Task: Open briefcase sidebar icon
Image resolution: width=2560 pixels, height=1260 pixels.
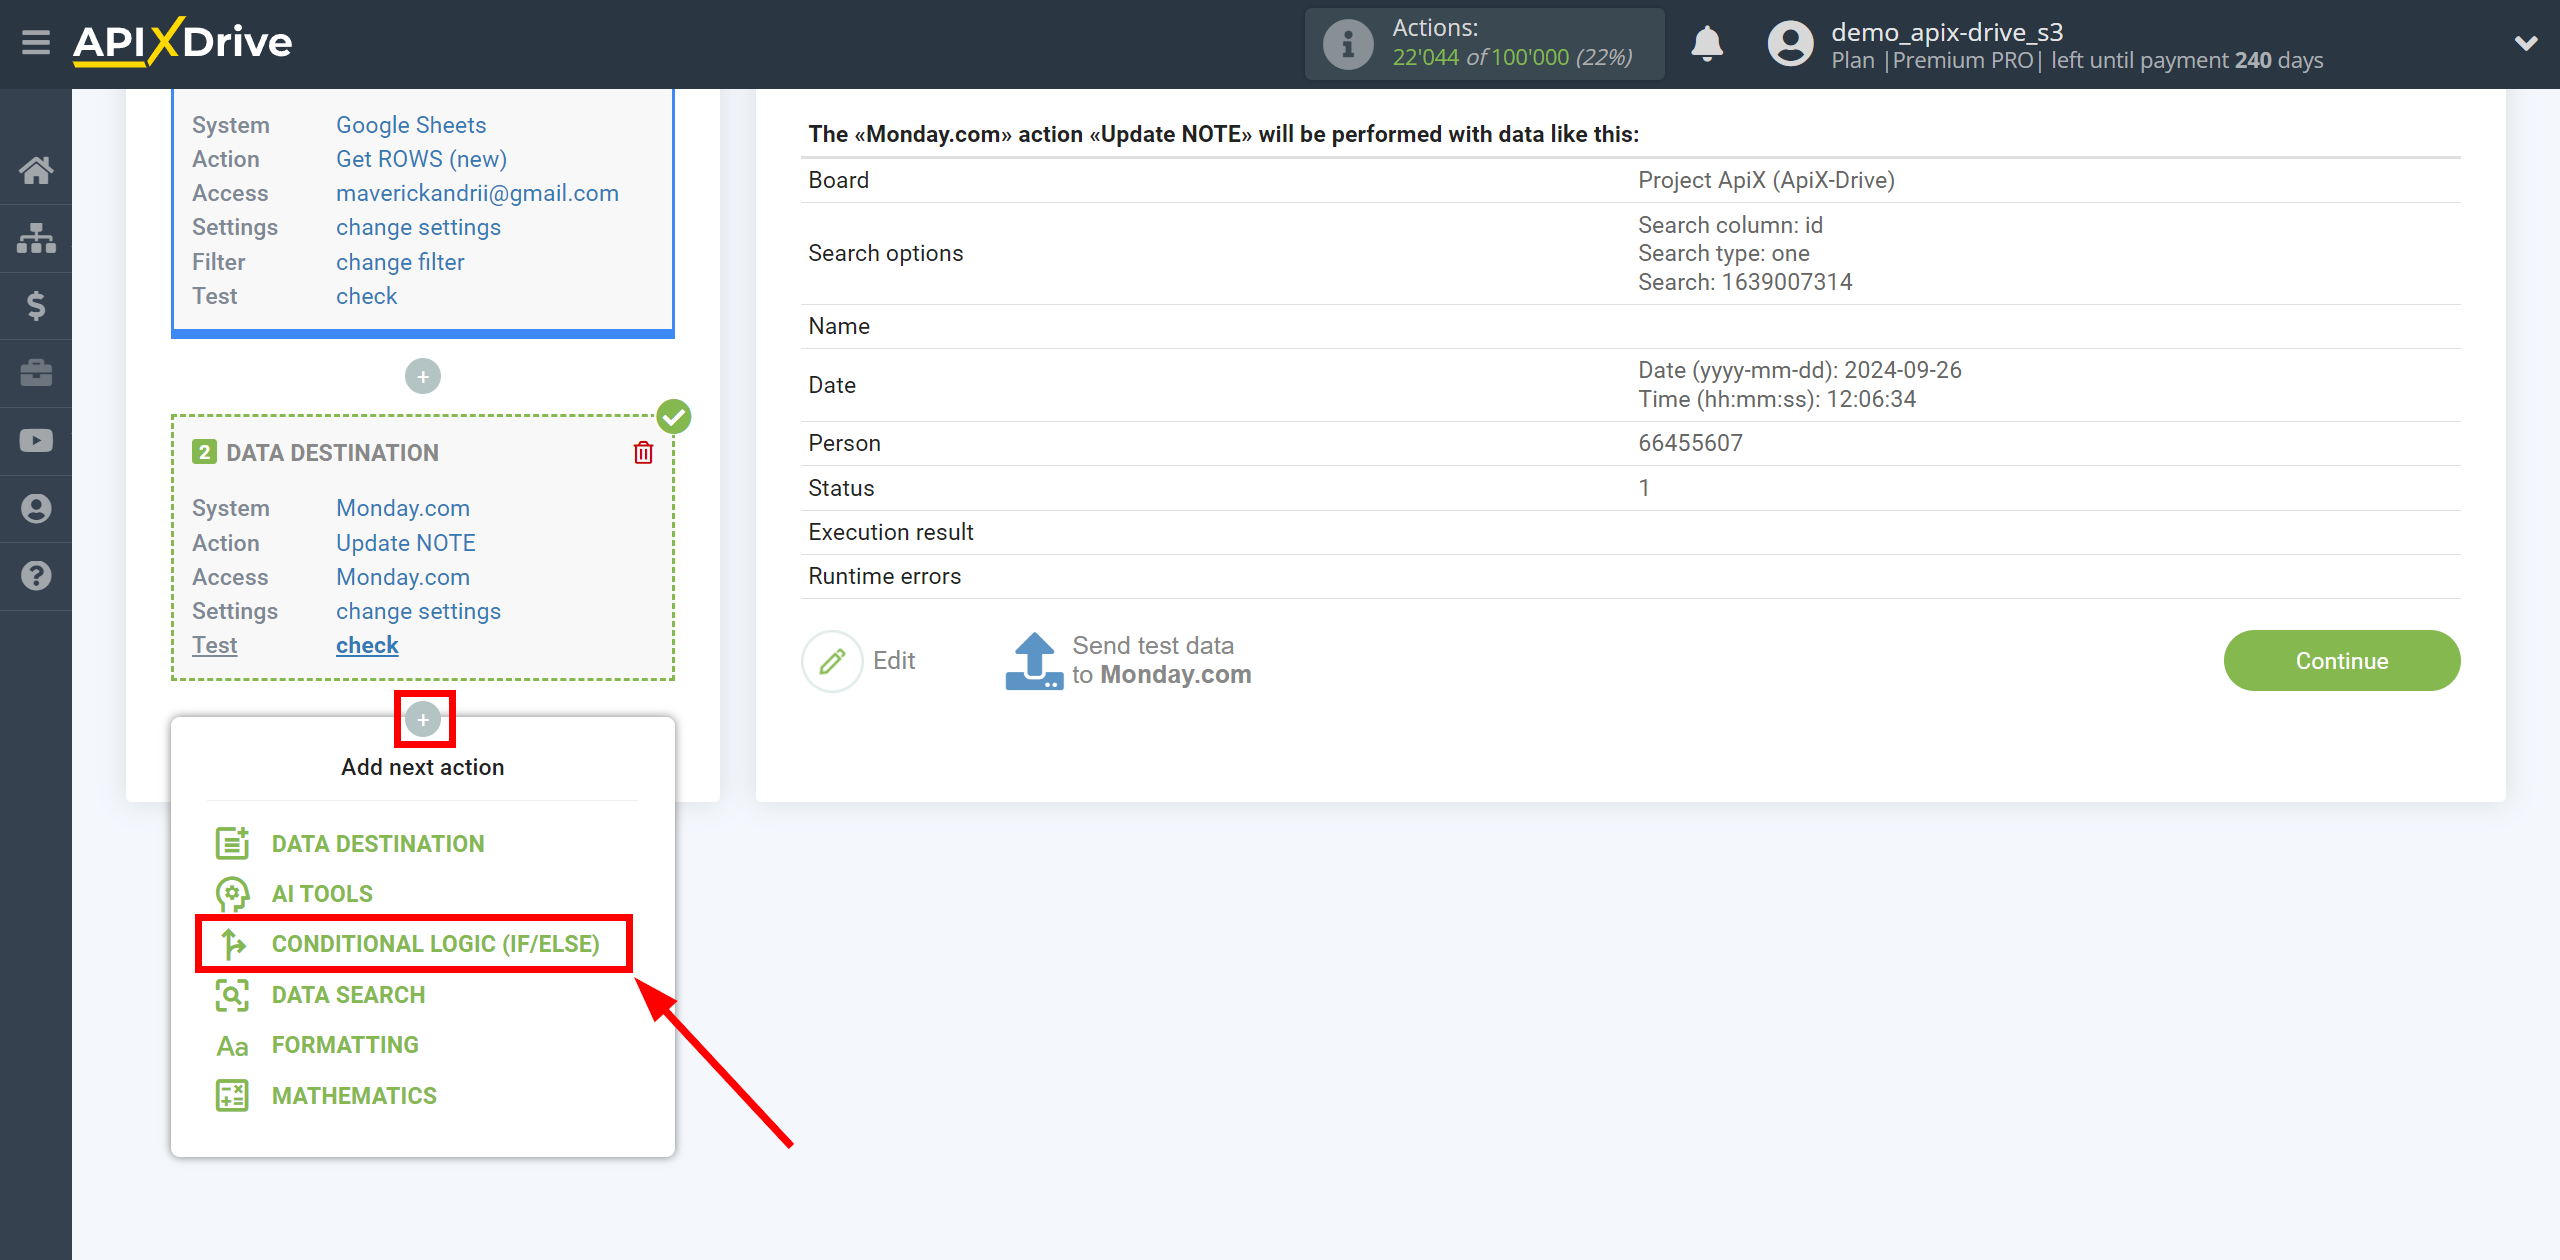Action: tap(36, 373)
